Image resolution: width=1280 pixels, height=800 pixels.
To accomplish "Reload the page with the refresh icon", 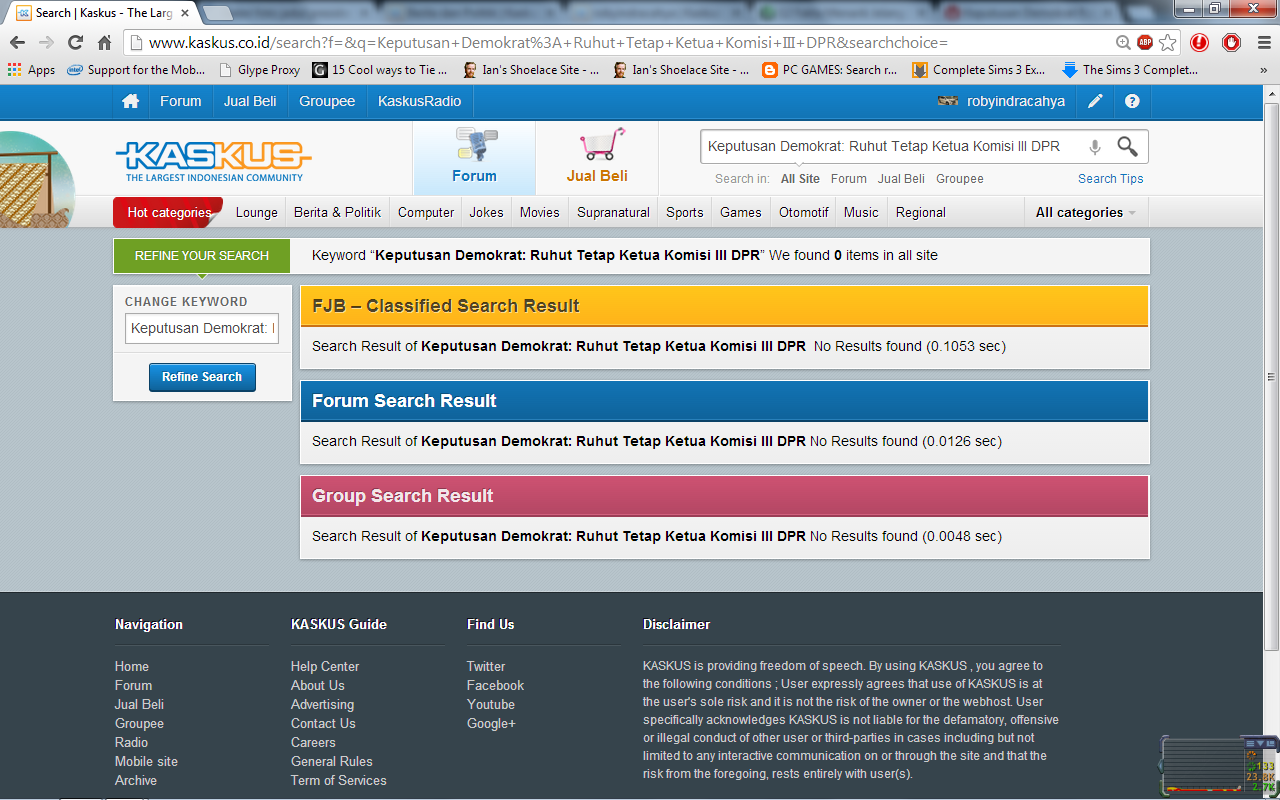I will tap(75, 43).
